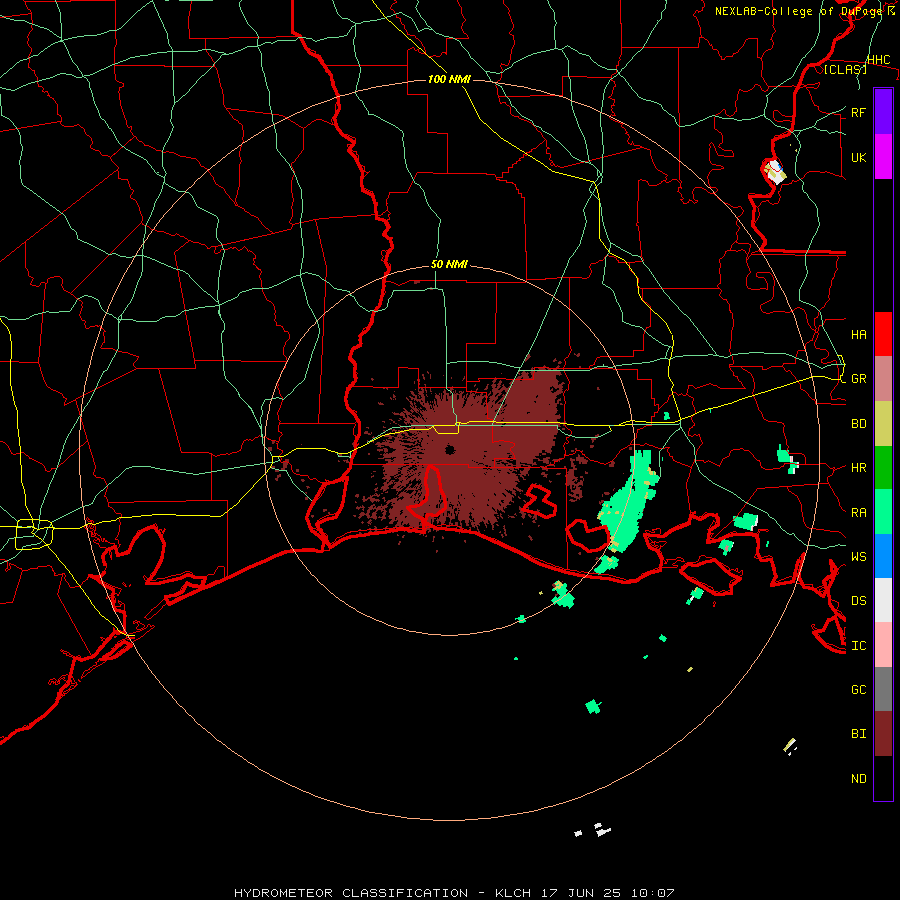This screenshot has width=900, height=900.
Task: Click the IC pink legend swatch
Action: (x=883, y=645)
